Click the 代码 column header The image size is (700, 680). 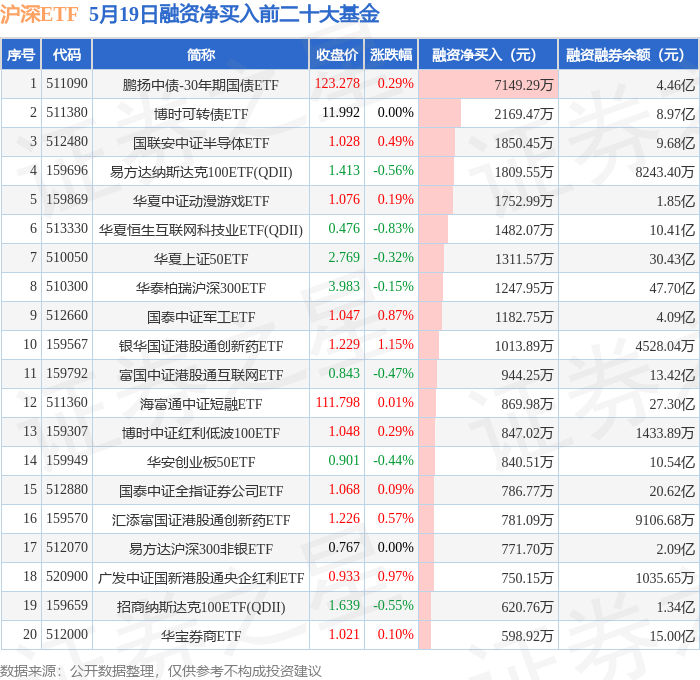pos(67,54)
